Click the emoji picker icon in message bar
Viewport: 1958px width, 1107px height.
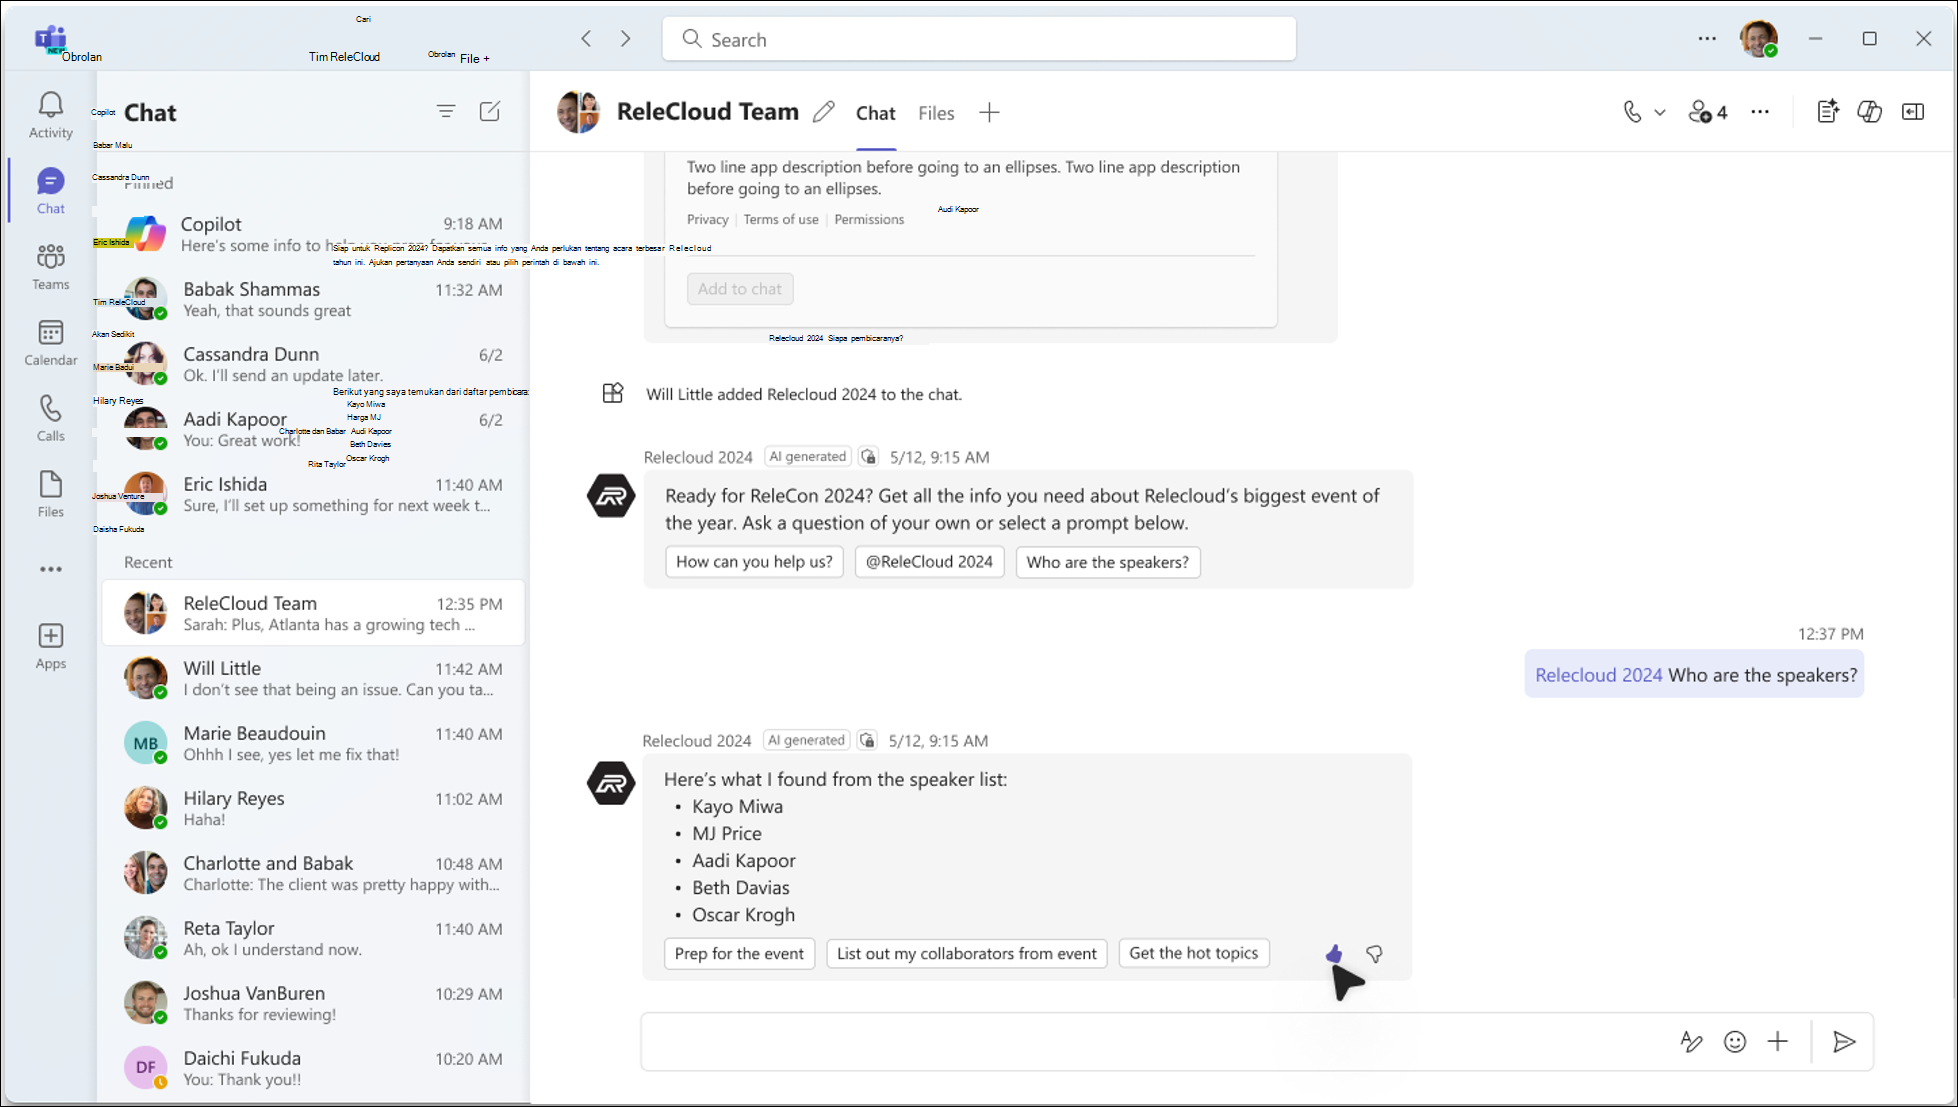[1735, 1041]
